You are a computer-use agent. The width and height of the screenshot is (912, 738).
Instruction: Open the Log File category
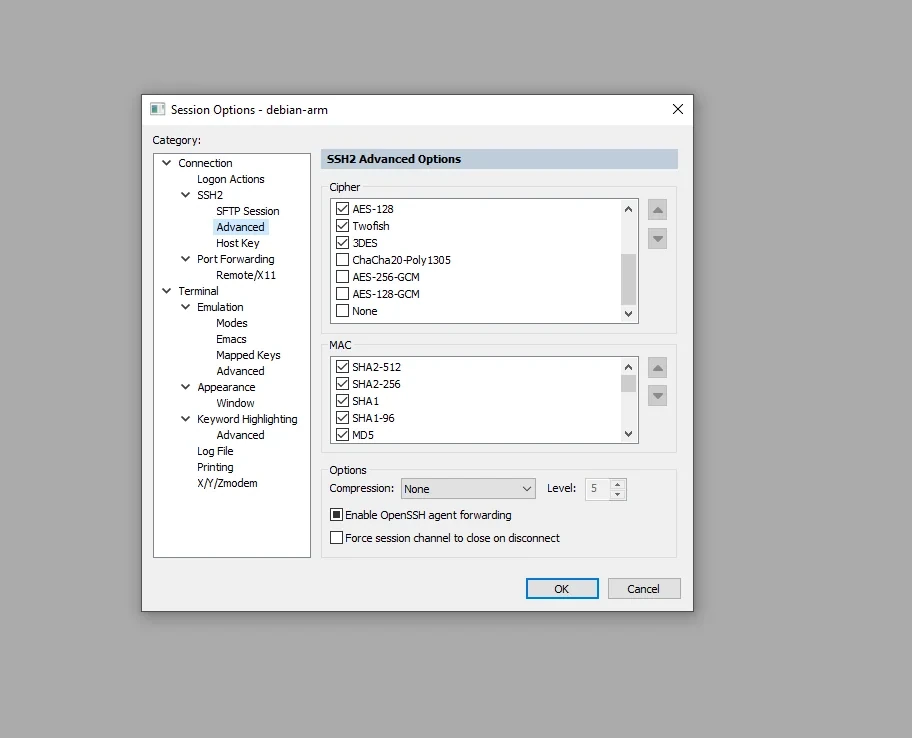tap(215, 451)
